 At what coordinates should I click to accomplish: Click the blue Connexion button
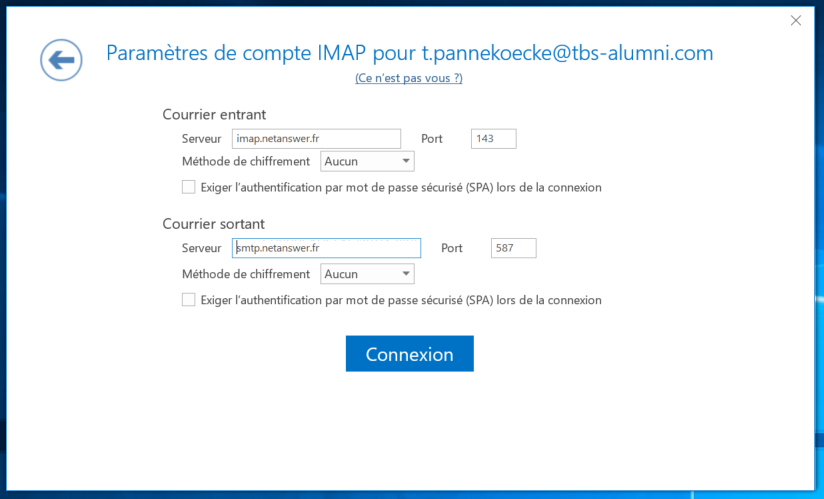pyautogui.click(x=409, y=354)
